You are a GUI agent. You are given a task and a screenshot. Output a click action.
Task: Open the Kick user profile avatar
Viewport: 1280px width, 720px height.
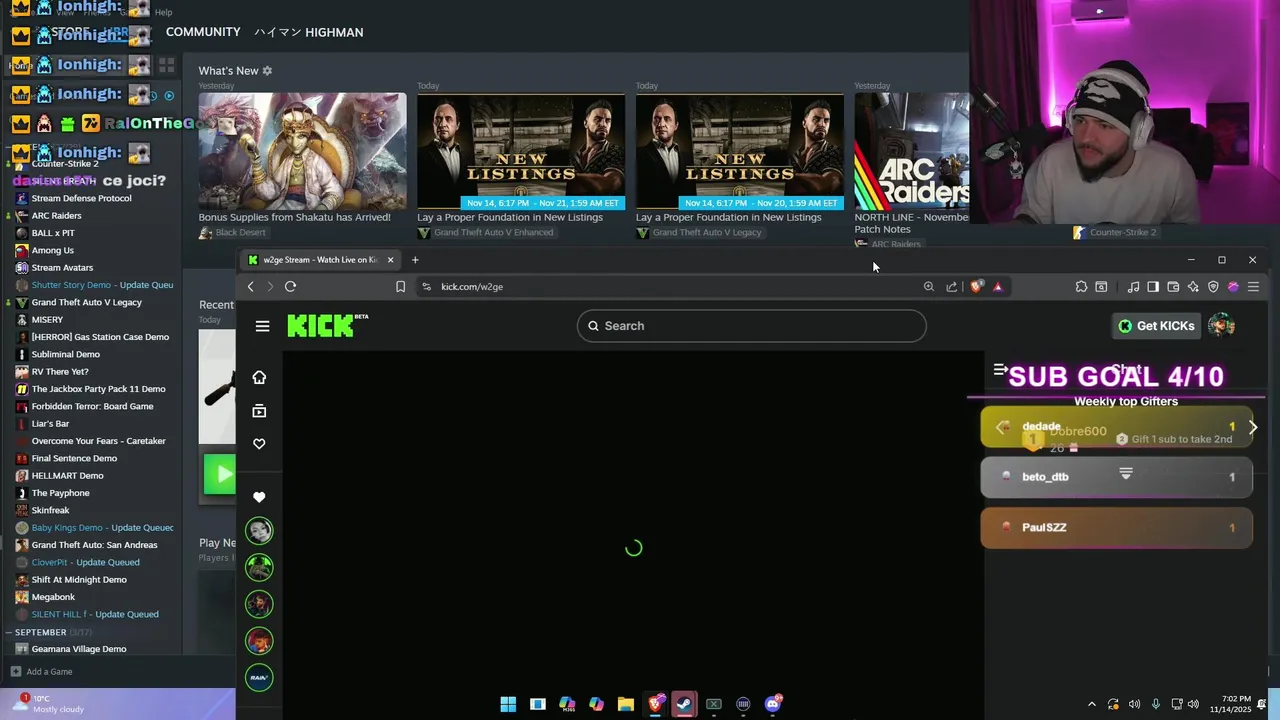pos(1221,326)
